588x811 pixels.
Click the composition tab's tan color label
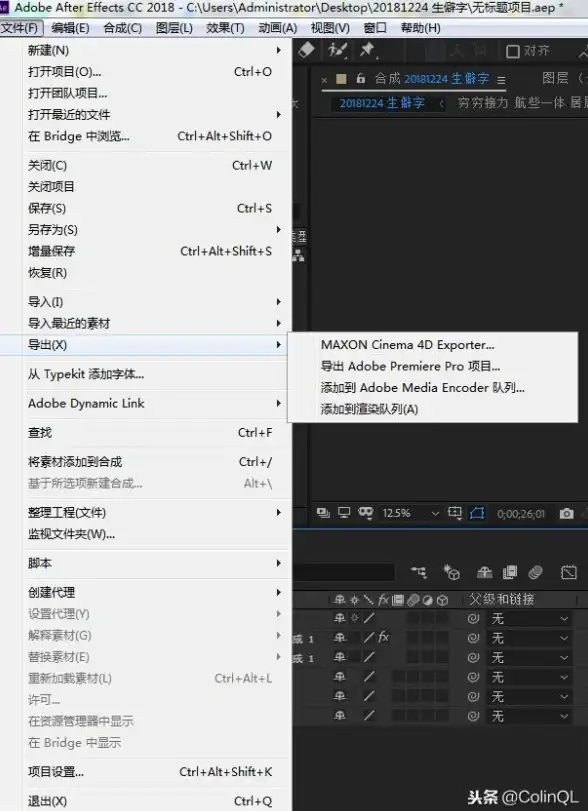click(341, 79)
